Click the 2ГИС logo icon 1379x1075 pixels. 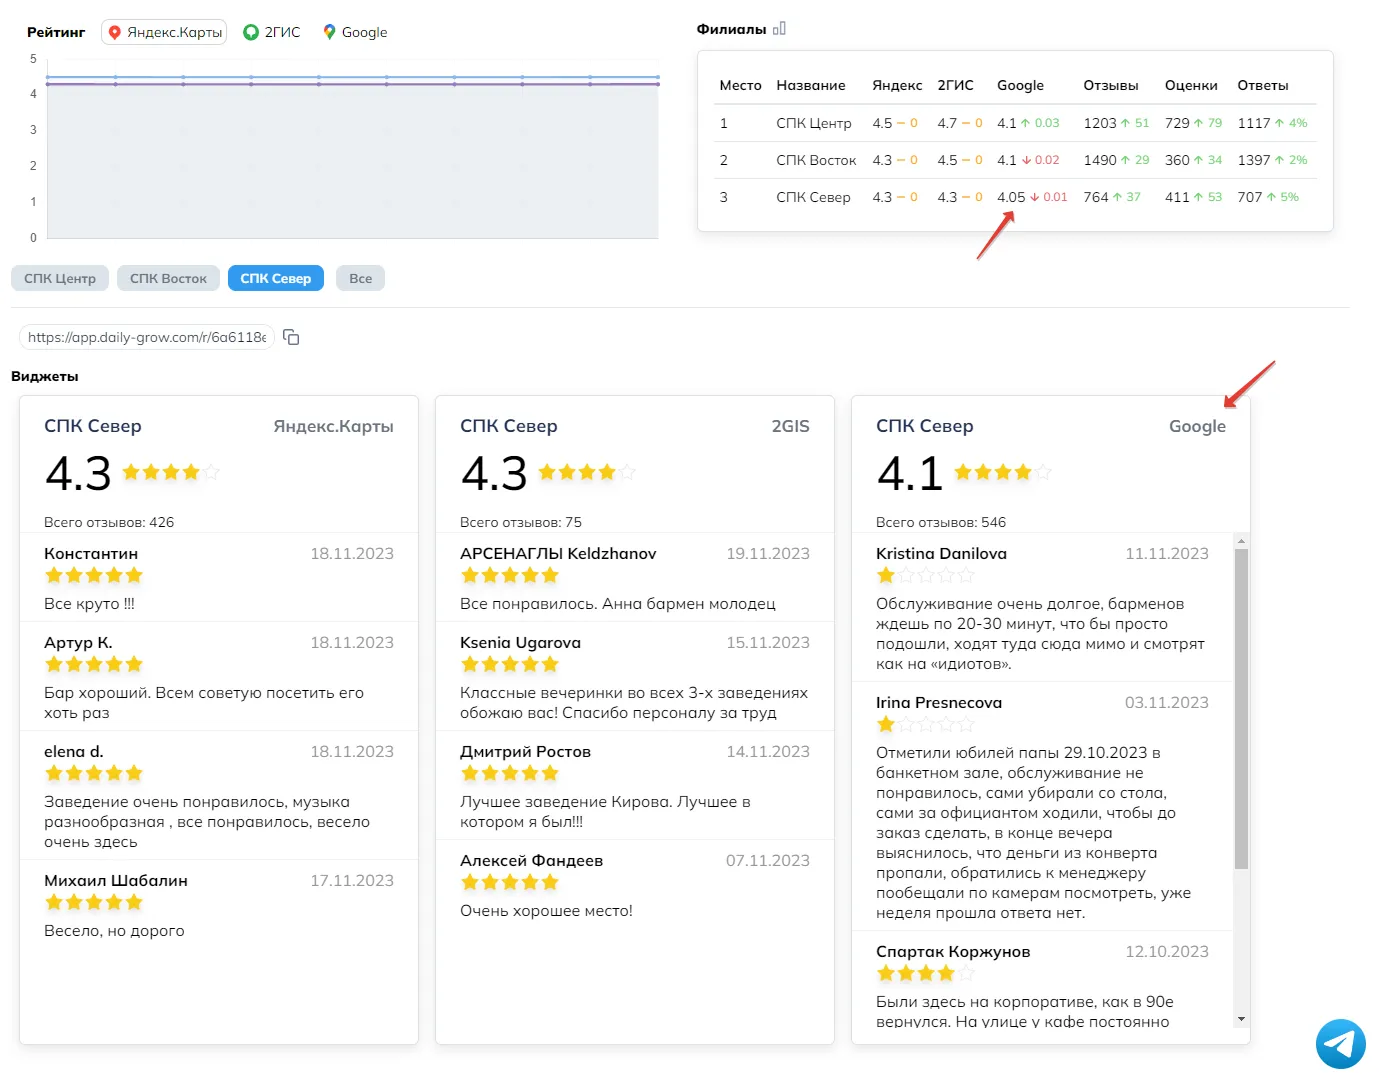point(251,32)
